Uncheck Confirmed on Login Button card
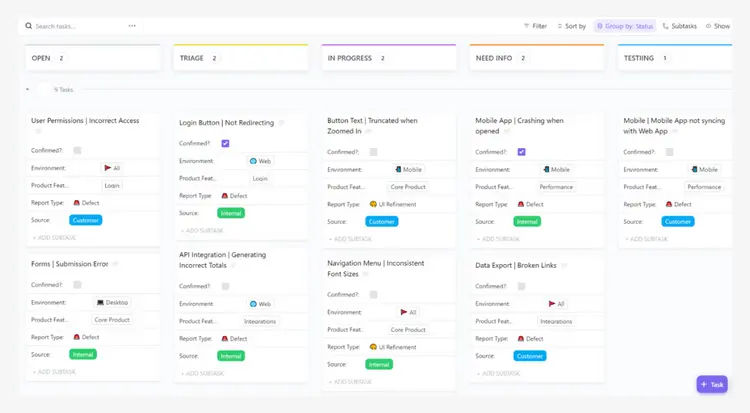The image size is (750, 413). click(225, 143)
